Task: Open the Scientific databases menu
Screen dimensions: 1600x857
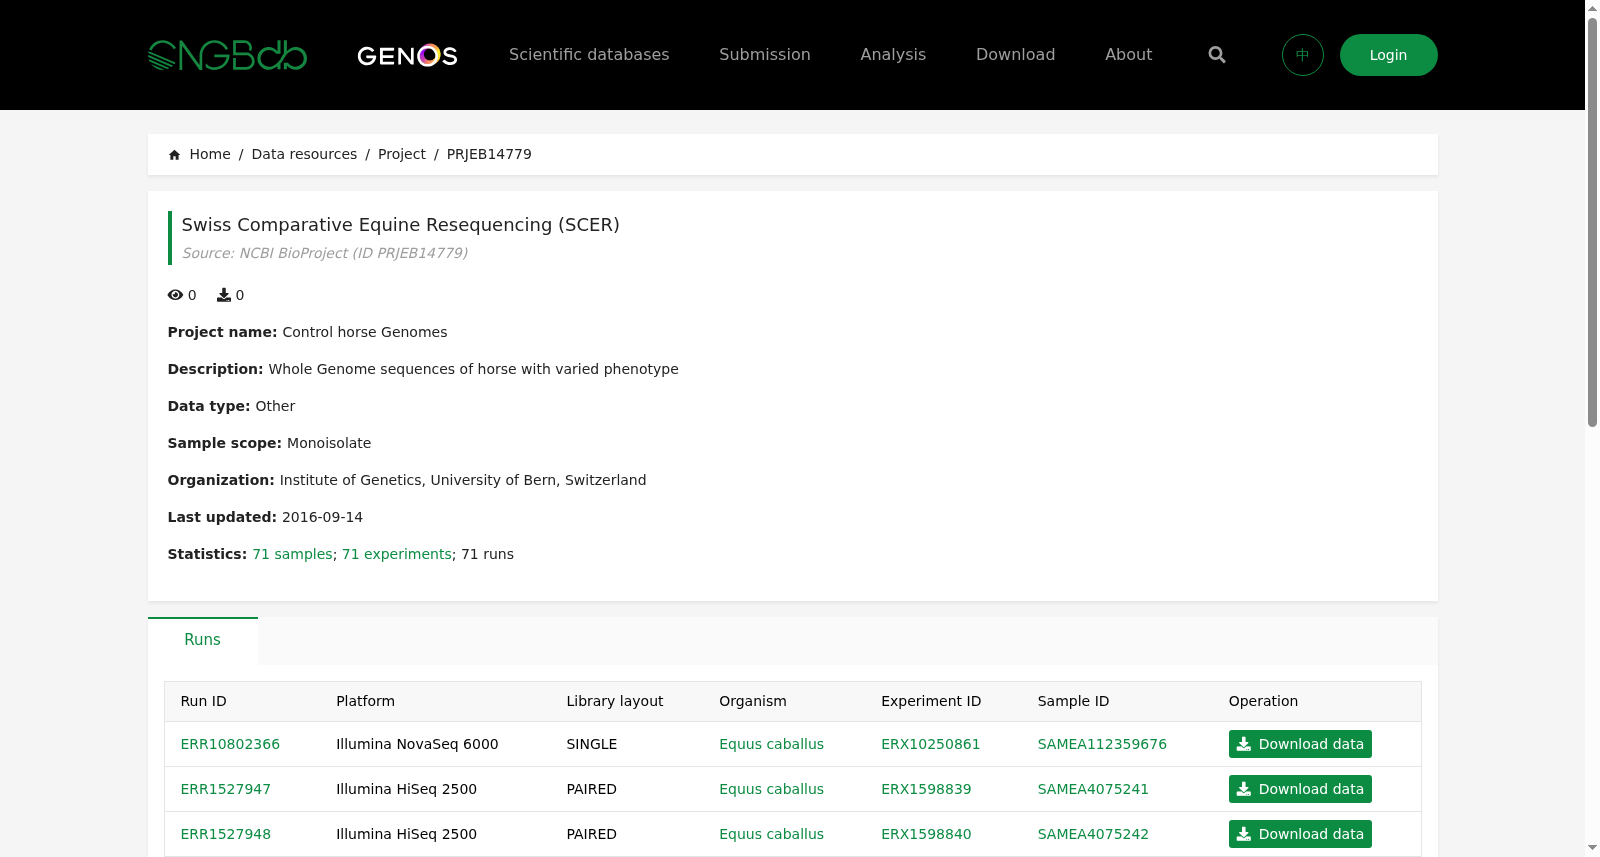Action: tap(589, 55)
